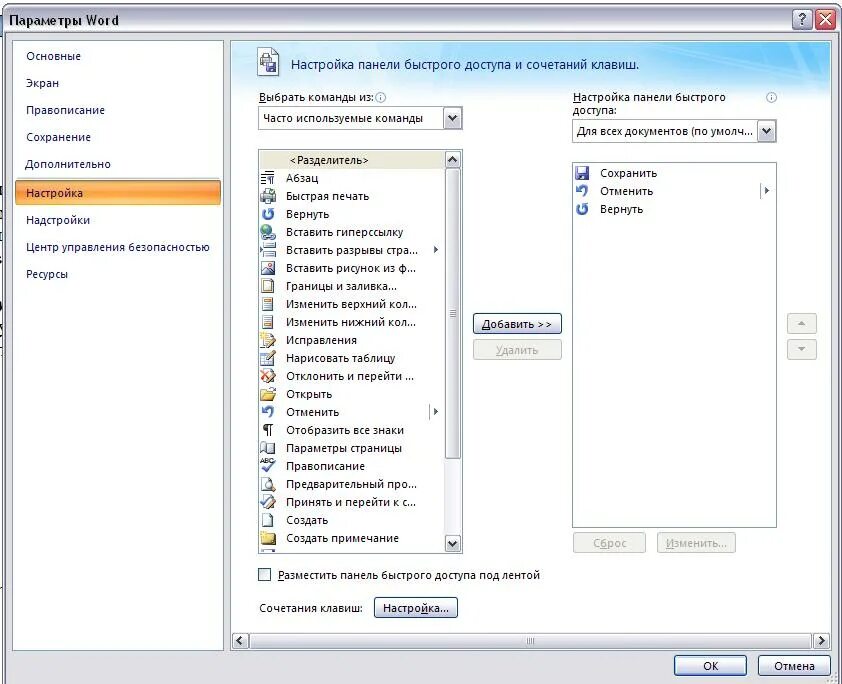Viewport: 842px width, 684px height.
Task: Open the Сохранение category
Action: pos(59,137)
